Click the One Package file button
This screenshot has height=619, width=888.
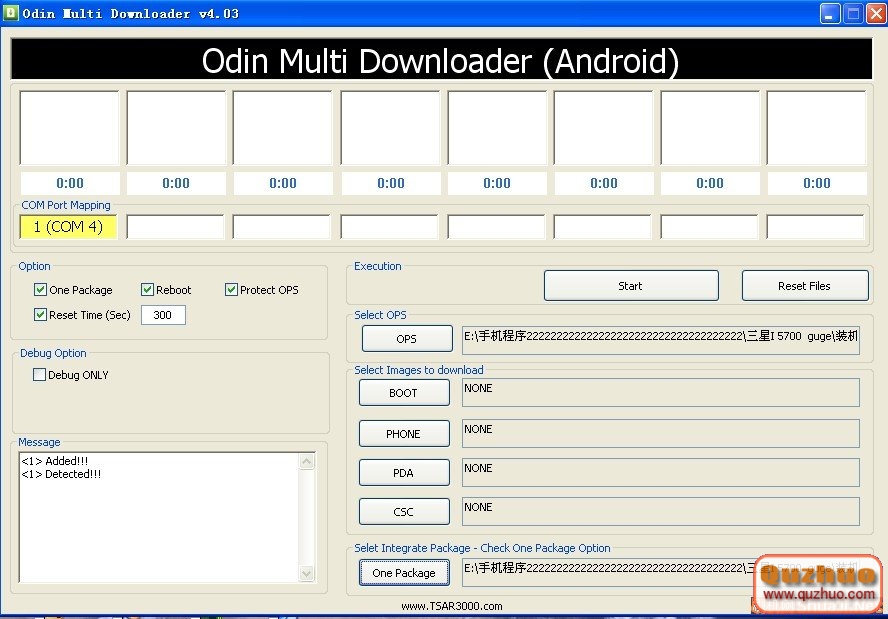[x=404, y=573]
